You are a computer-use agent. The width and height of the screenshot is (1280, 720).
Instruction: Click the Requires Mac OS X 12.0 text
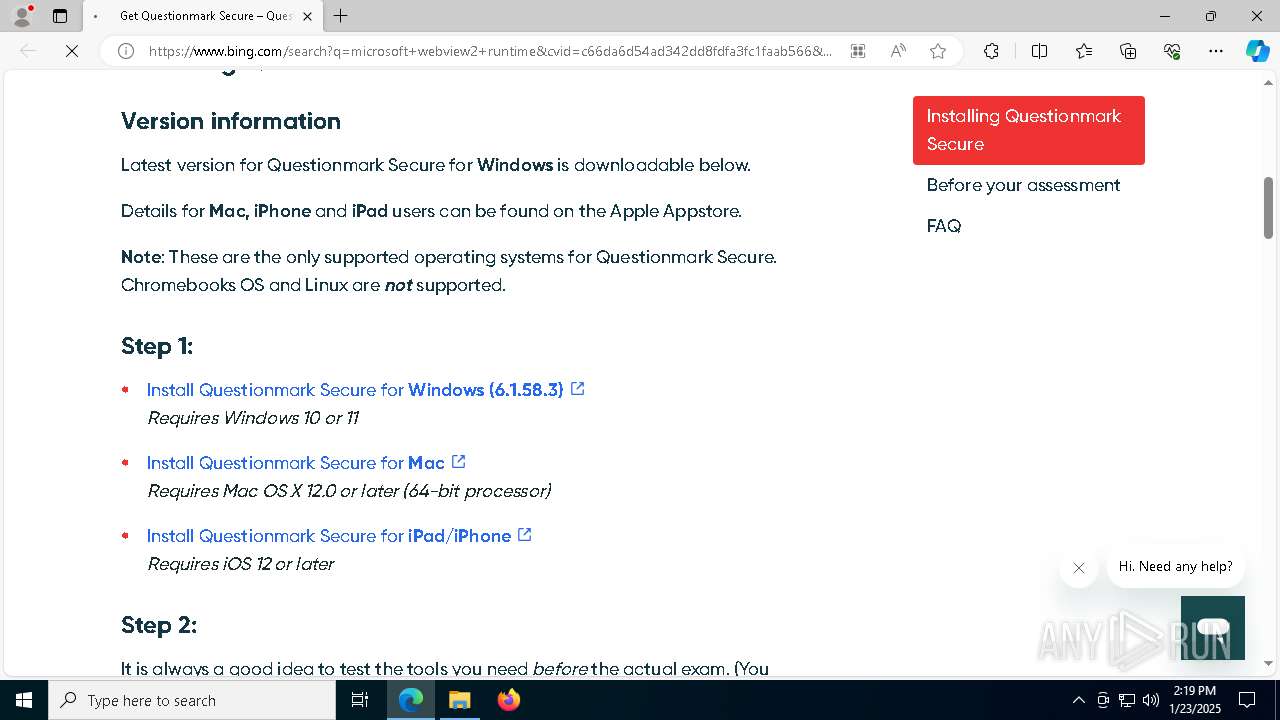tap(349, 491)
